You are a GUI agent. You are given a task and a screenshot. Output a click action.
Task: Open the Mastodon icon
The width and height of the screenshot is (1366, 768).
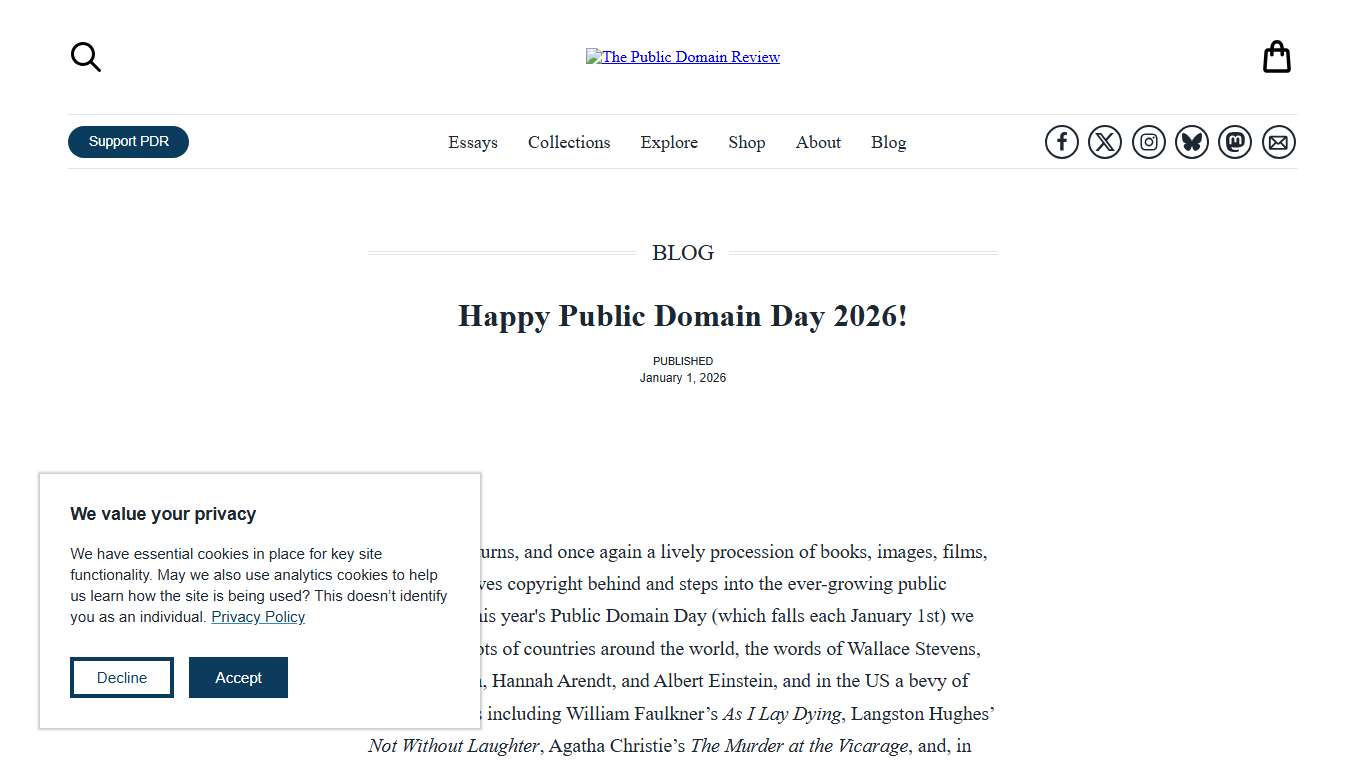[1235, 142]
